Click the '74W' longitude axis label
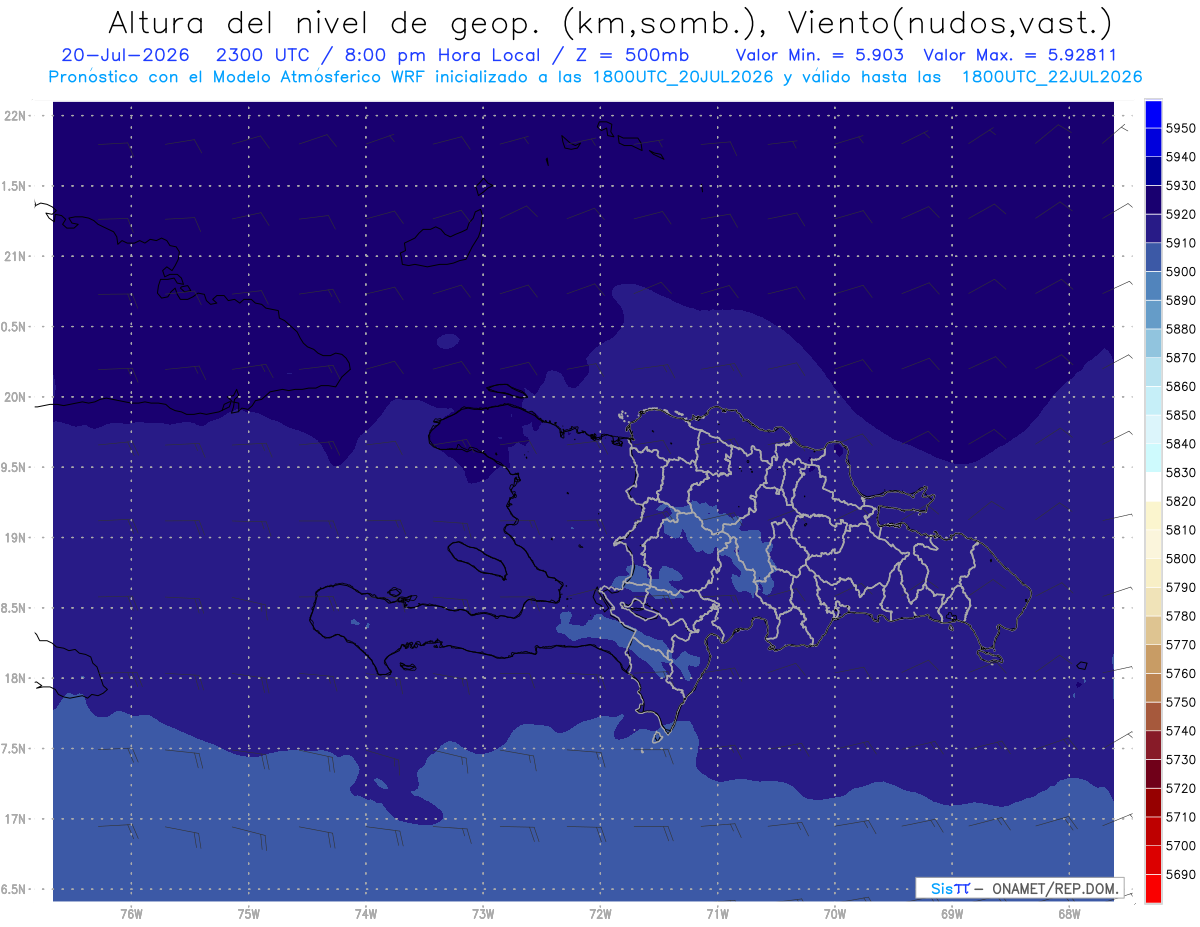This screenshot has height=927, width=1200. [366, 914]
